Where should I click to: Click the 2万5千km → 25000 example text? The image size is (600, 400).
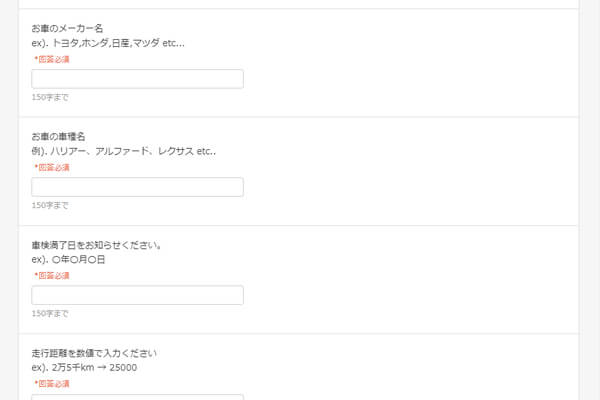click(x=84, y=367)
